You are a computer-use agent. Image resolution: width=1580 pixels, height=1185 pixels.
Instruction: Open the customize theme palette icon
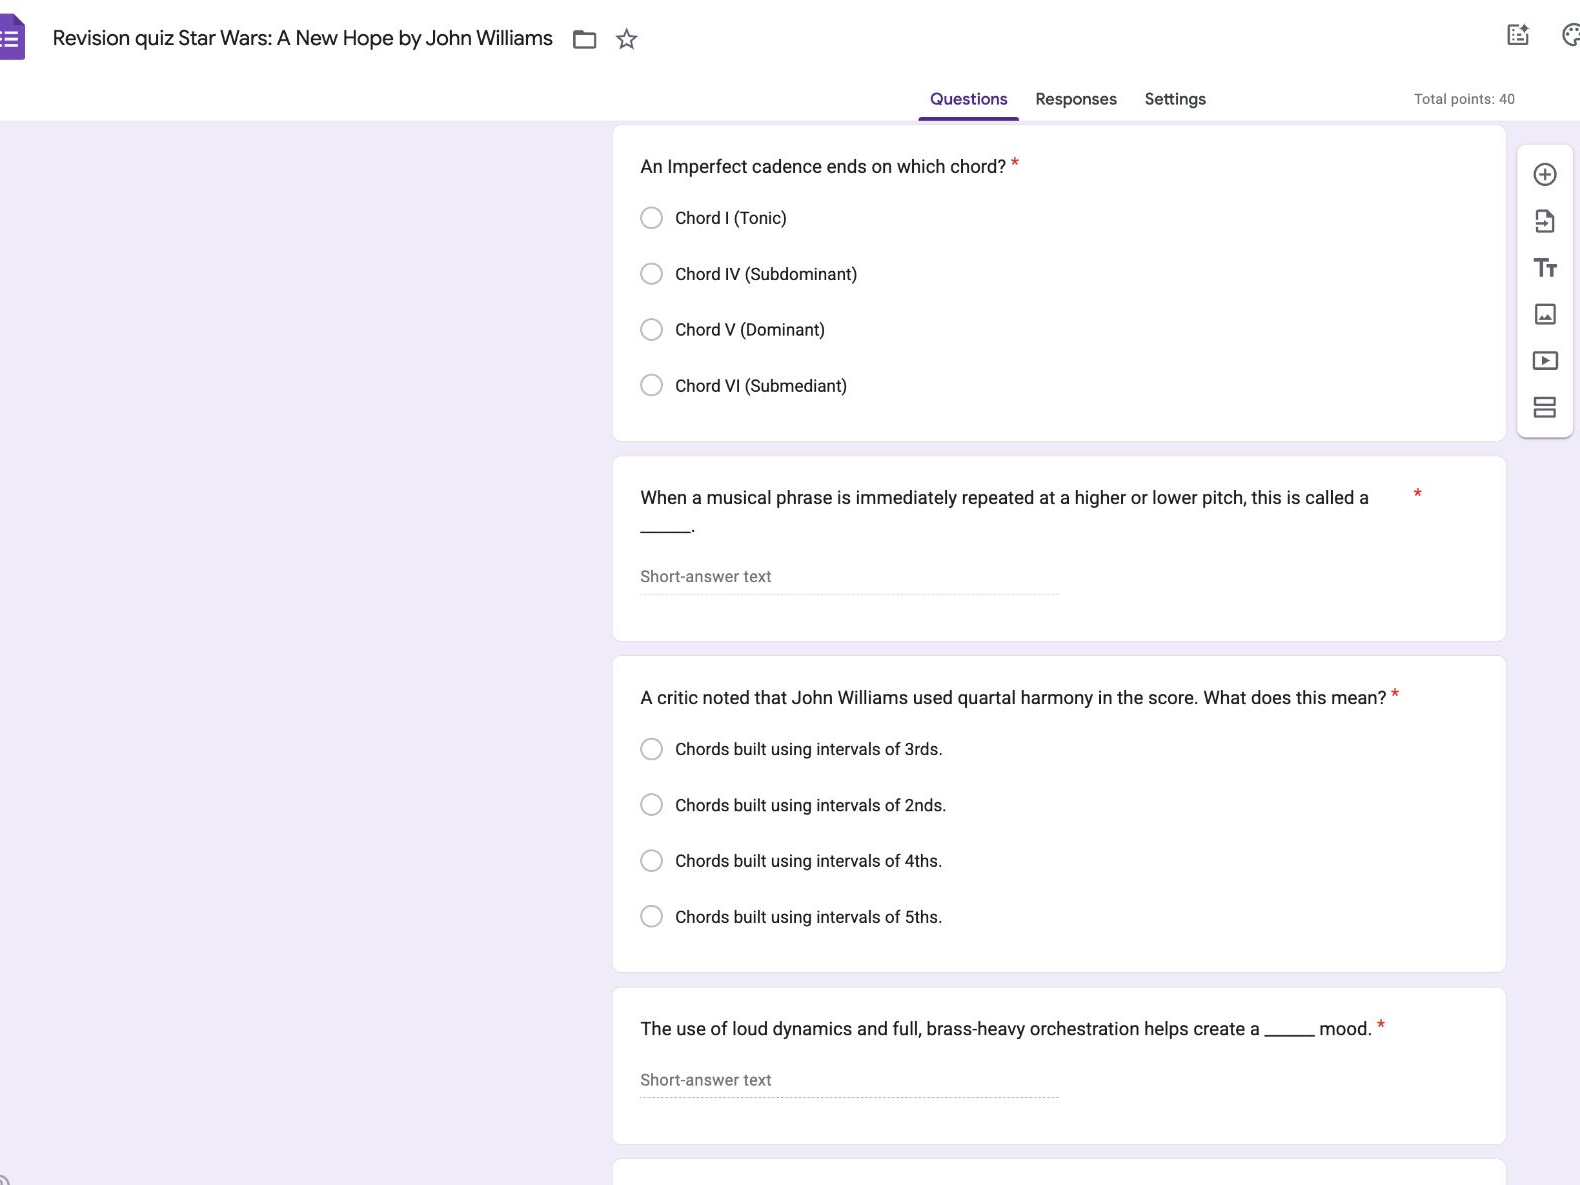click(1571, 36)
